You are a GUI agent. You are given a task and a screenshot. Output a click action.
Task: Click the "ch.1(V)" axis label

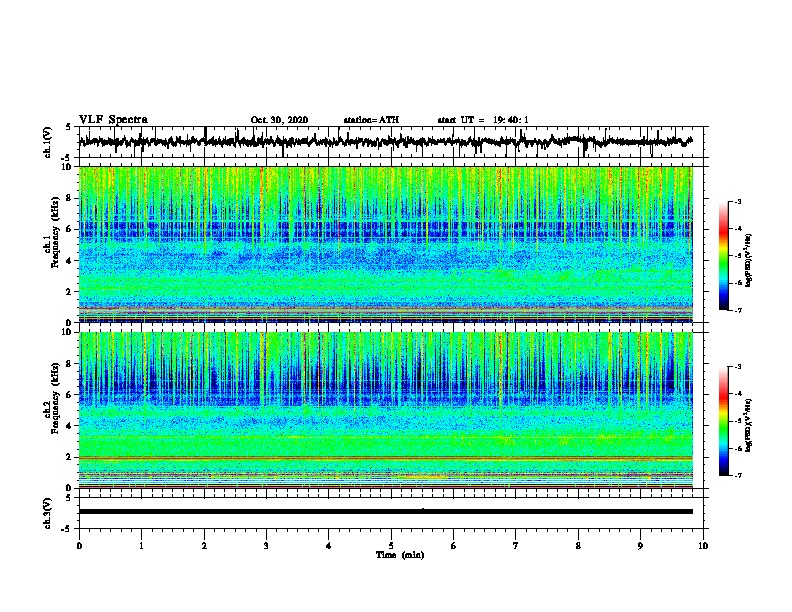tap(48, 142)
